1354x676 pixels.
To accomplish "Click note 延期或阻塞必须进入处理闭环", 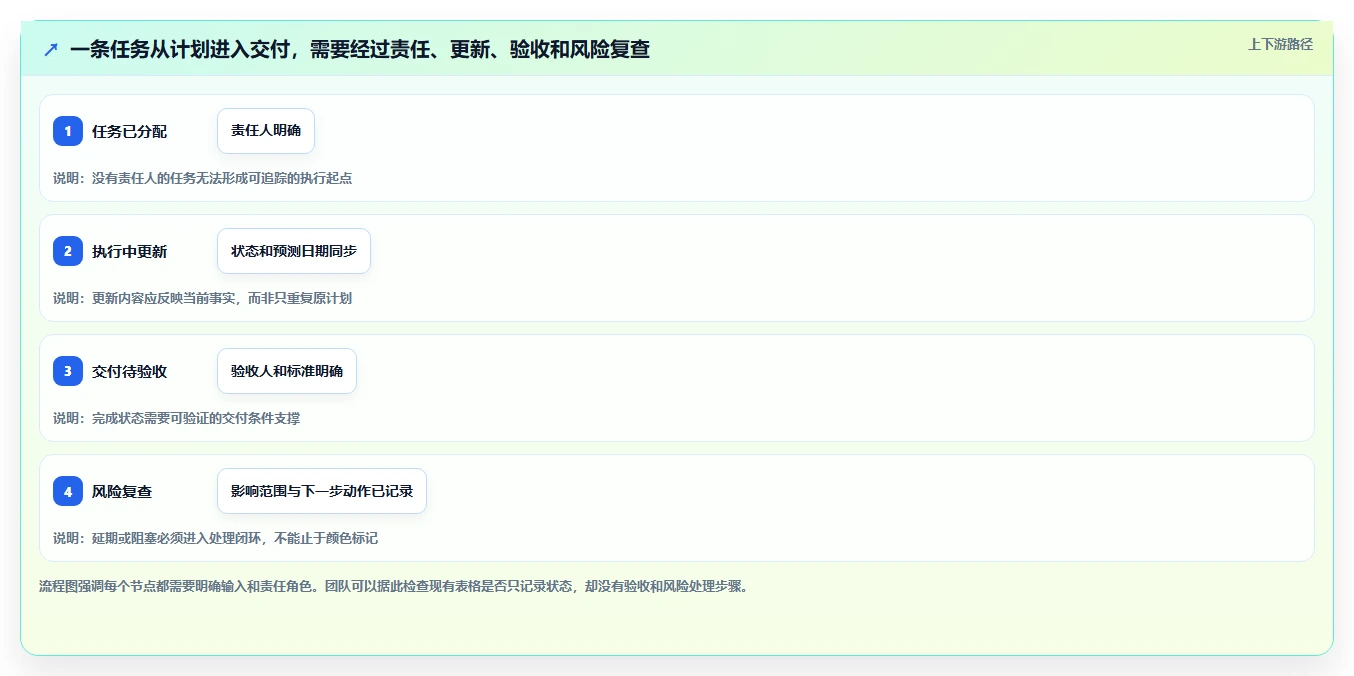I will pos(215,538).
